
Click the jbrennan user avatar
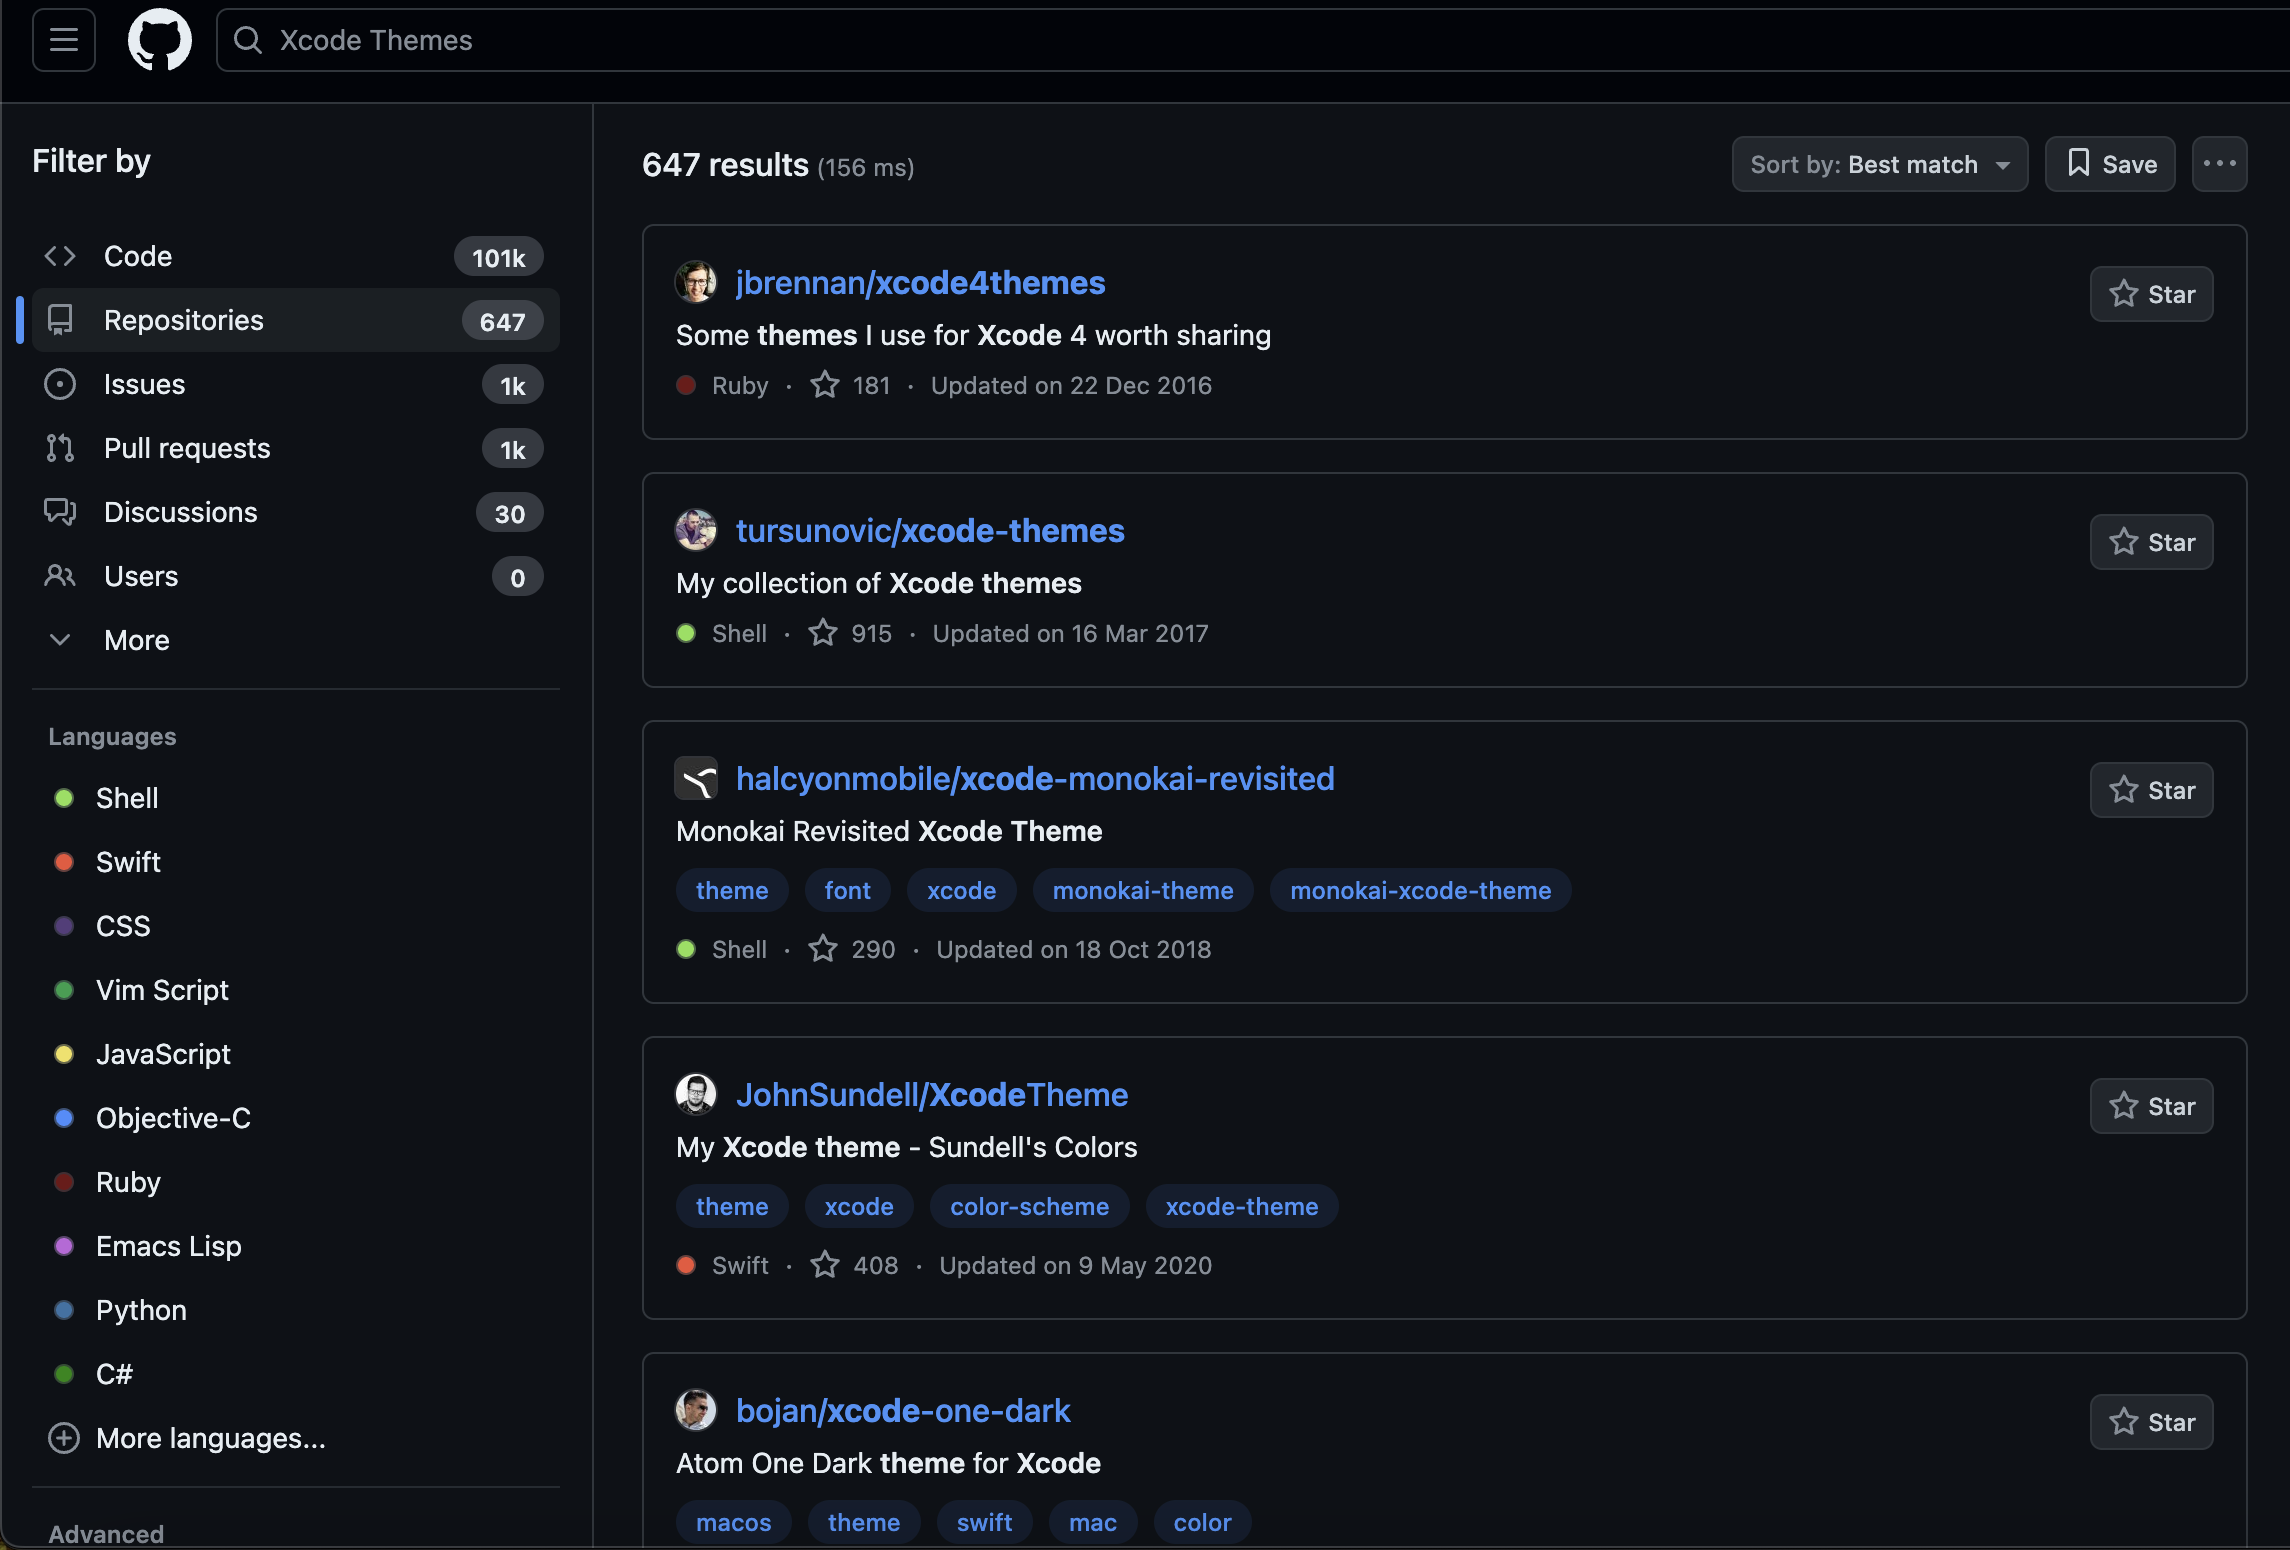696,282
